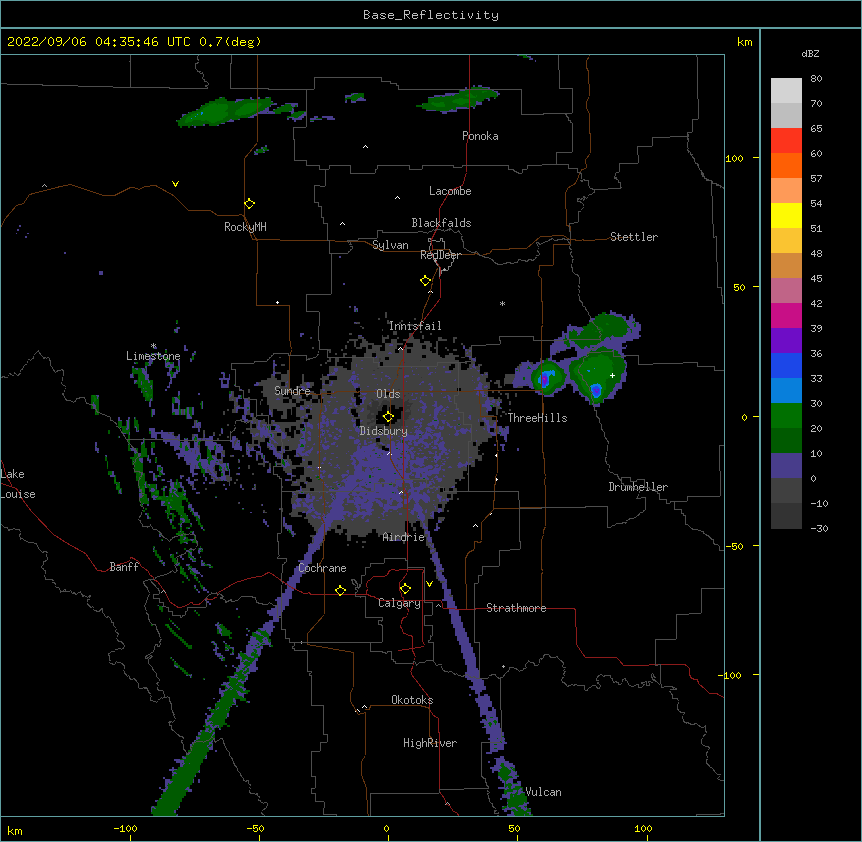This screenshot has width=862, height=842.
Task: Pick the bright blue 33-36 dBZ legend swatch
Action: [786, 365]
